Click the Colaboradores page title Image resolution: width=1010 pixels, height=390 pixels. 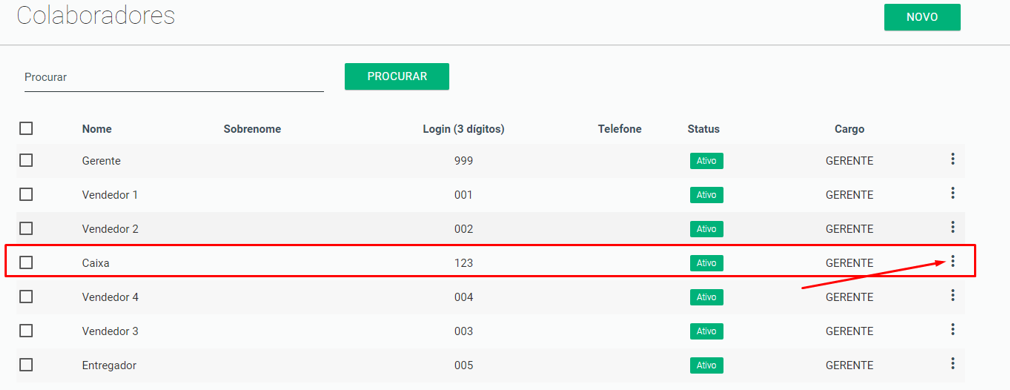95,15
